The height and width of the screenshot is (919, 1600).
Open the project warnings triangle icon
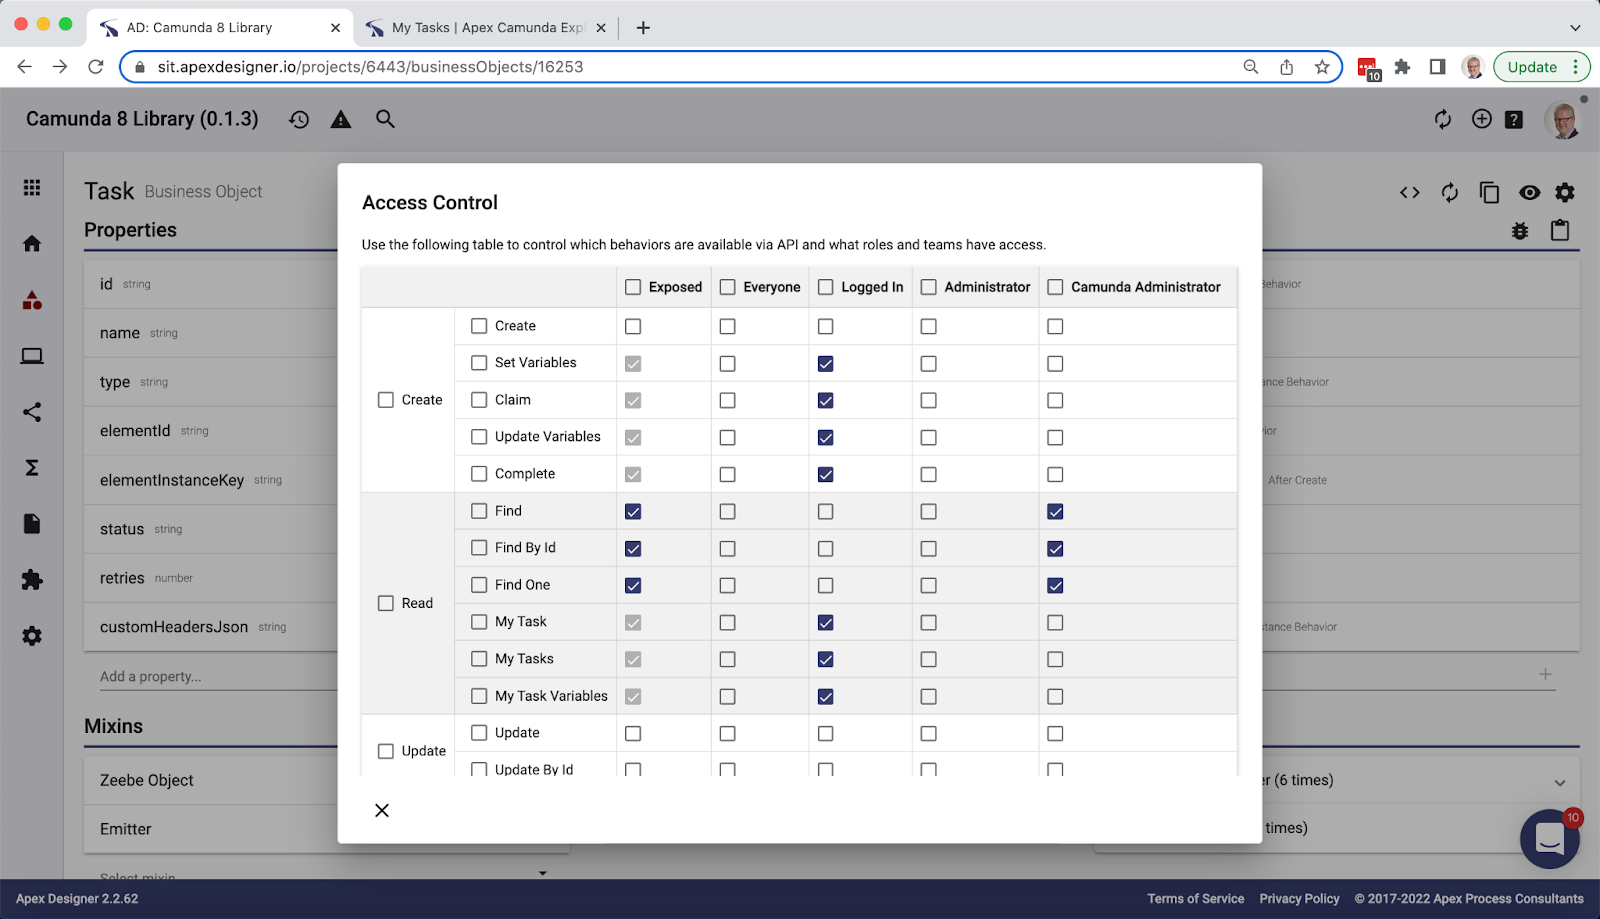[341, 119]
